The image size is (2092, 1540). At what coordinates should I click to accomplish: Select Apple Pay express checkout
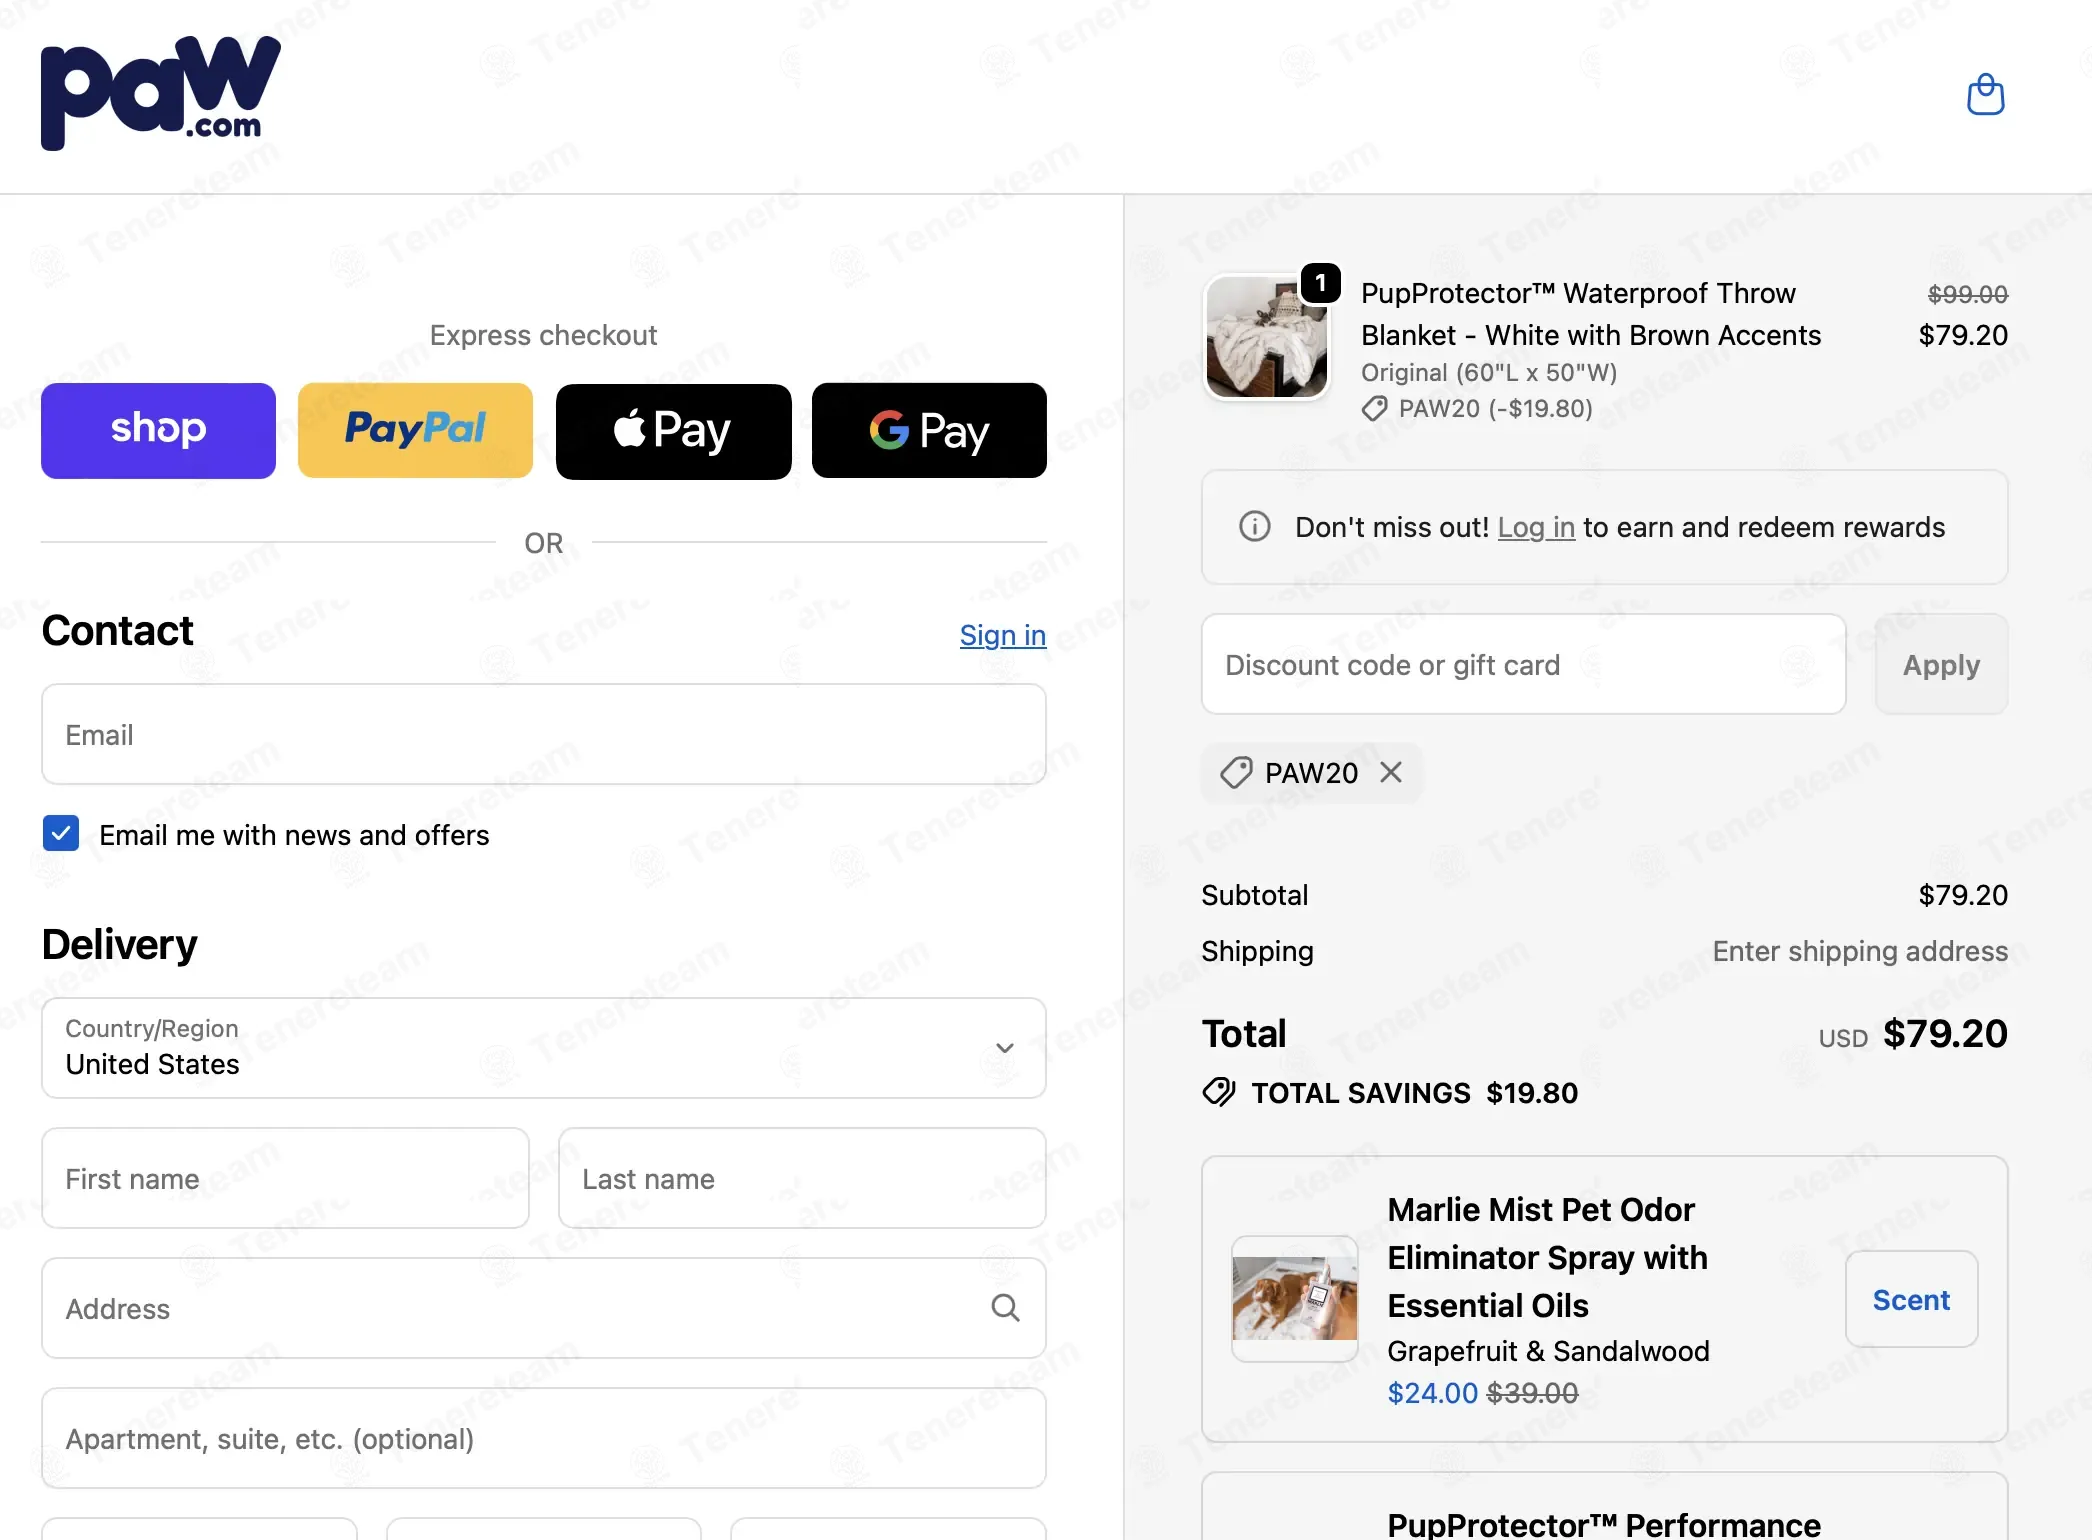coord(673,430)
